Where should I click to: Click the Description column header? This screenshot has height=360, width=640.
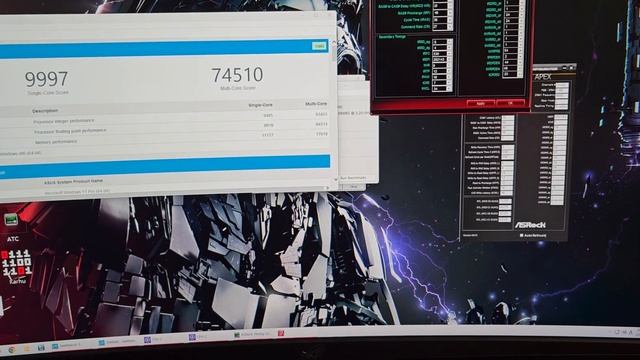coord(45,111)
